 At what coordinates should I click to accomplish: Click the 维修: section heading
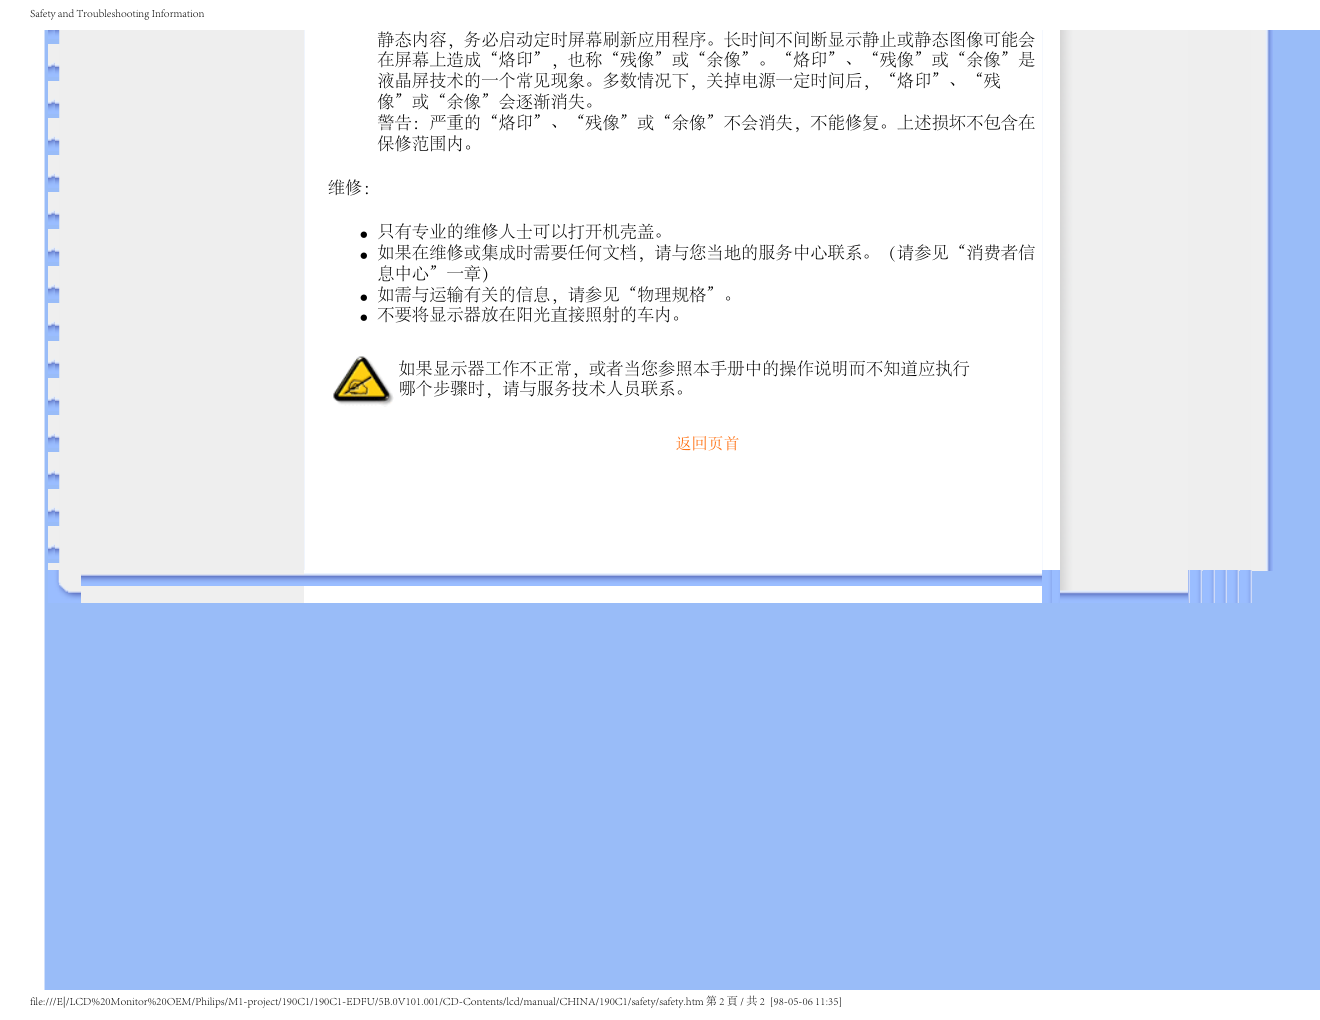(x=348, y=188)
